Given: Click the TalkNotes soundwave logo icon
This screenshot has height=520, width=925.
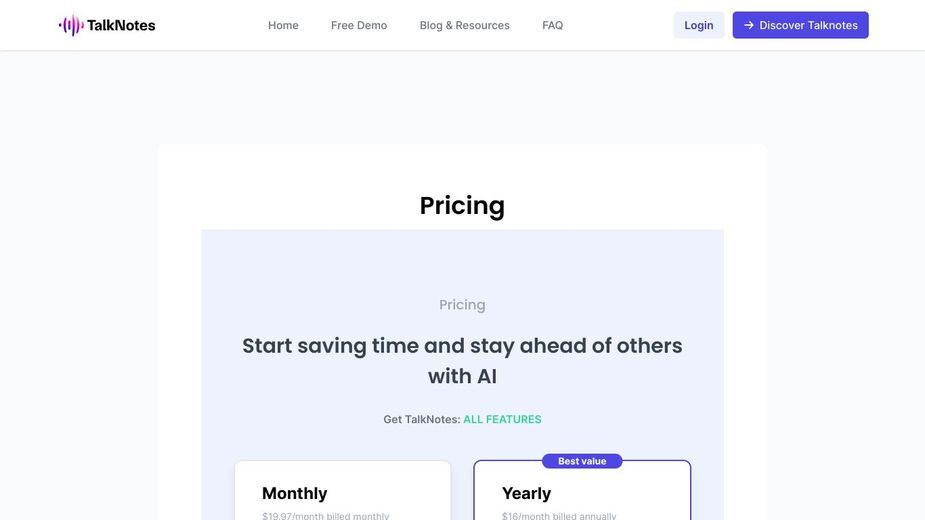Looking at the screenshot, I should pyautogui.click(x=71, y=25).
